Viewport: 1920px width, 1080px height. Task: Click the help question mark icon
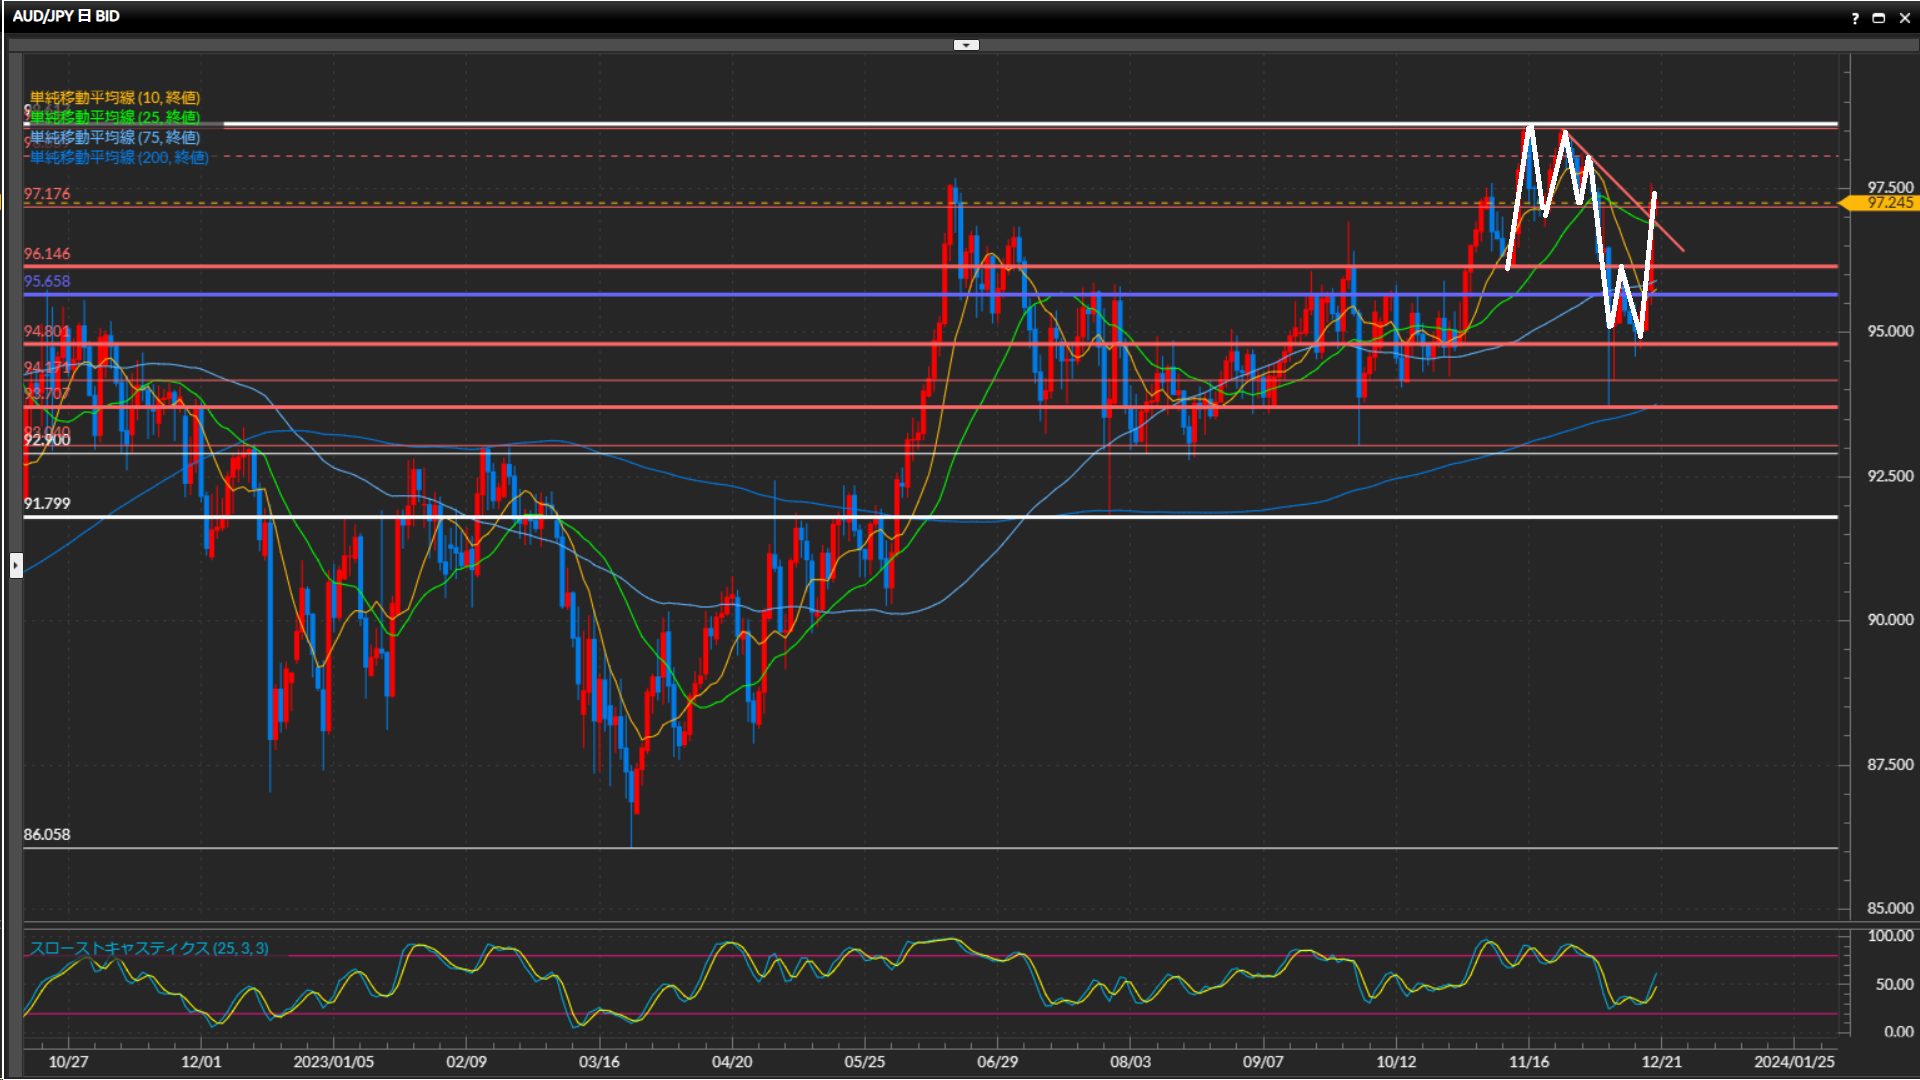(x=1855, y=18)
